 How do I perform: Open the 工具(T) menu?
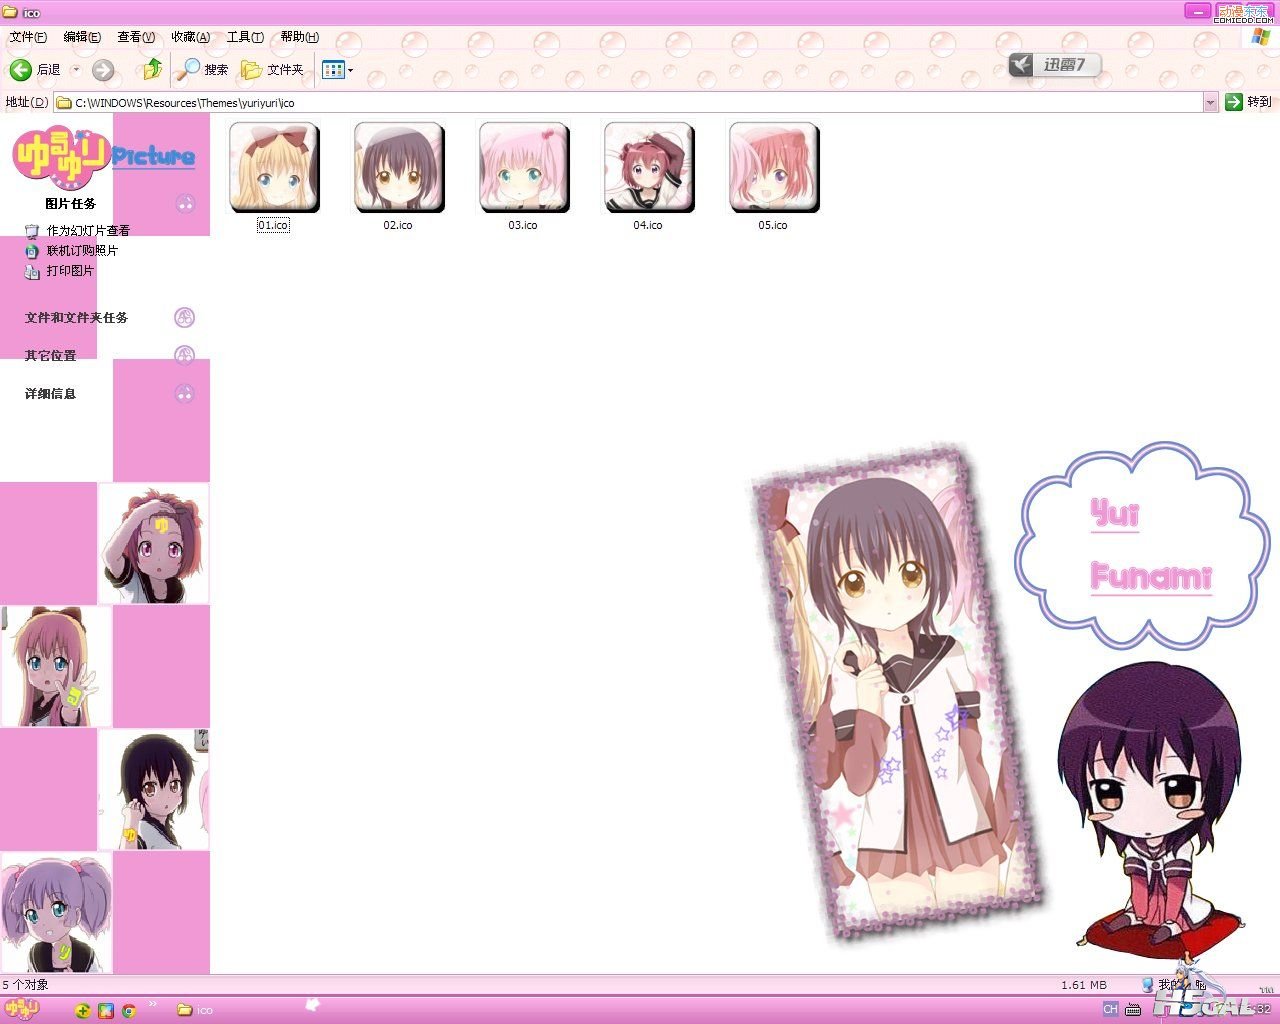pos(245,37)
